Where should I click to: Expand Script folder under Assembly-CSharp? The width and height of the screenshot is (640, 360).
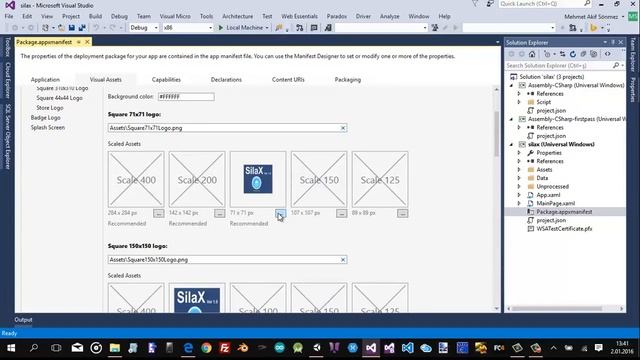[x=519, y=102]
